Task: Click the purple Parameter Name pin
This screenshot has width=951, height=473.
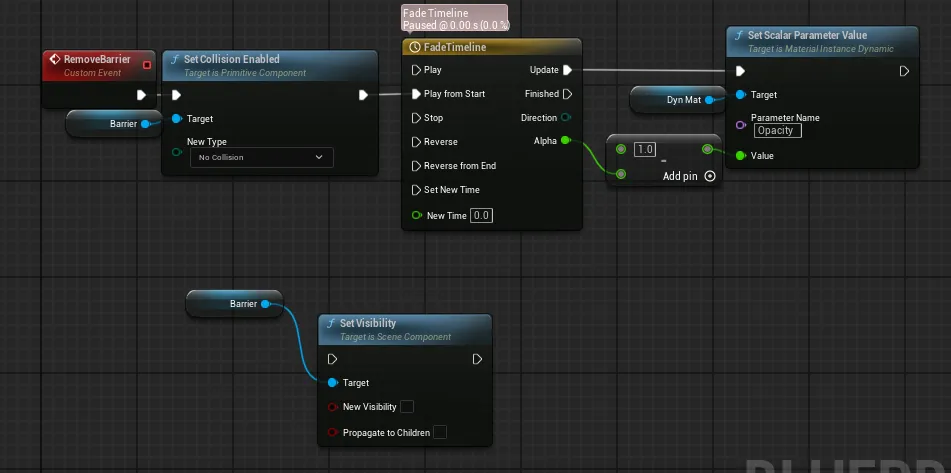Action: click(x=740, y=125)
